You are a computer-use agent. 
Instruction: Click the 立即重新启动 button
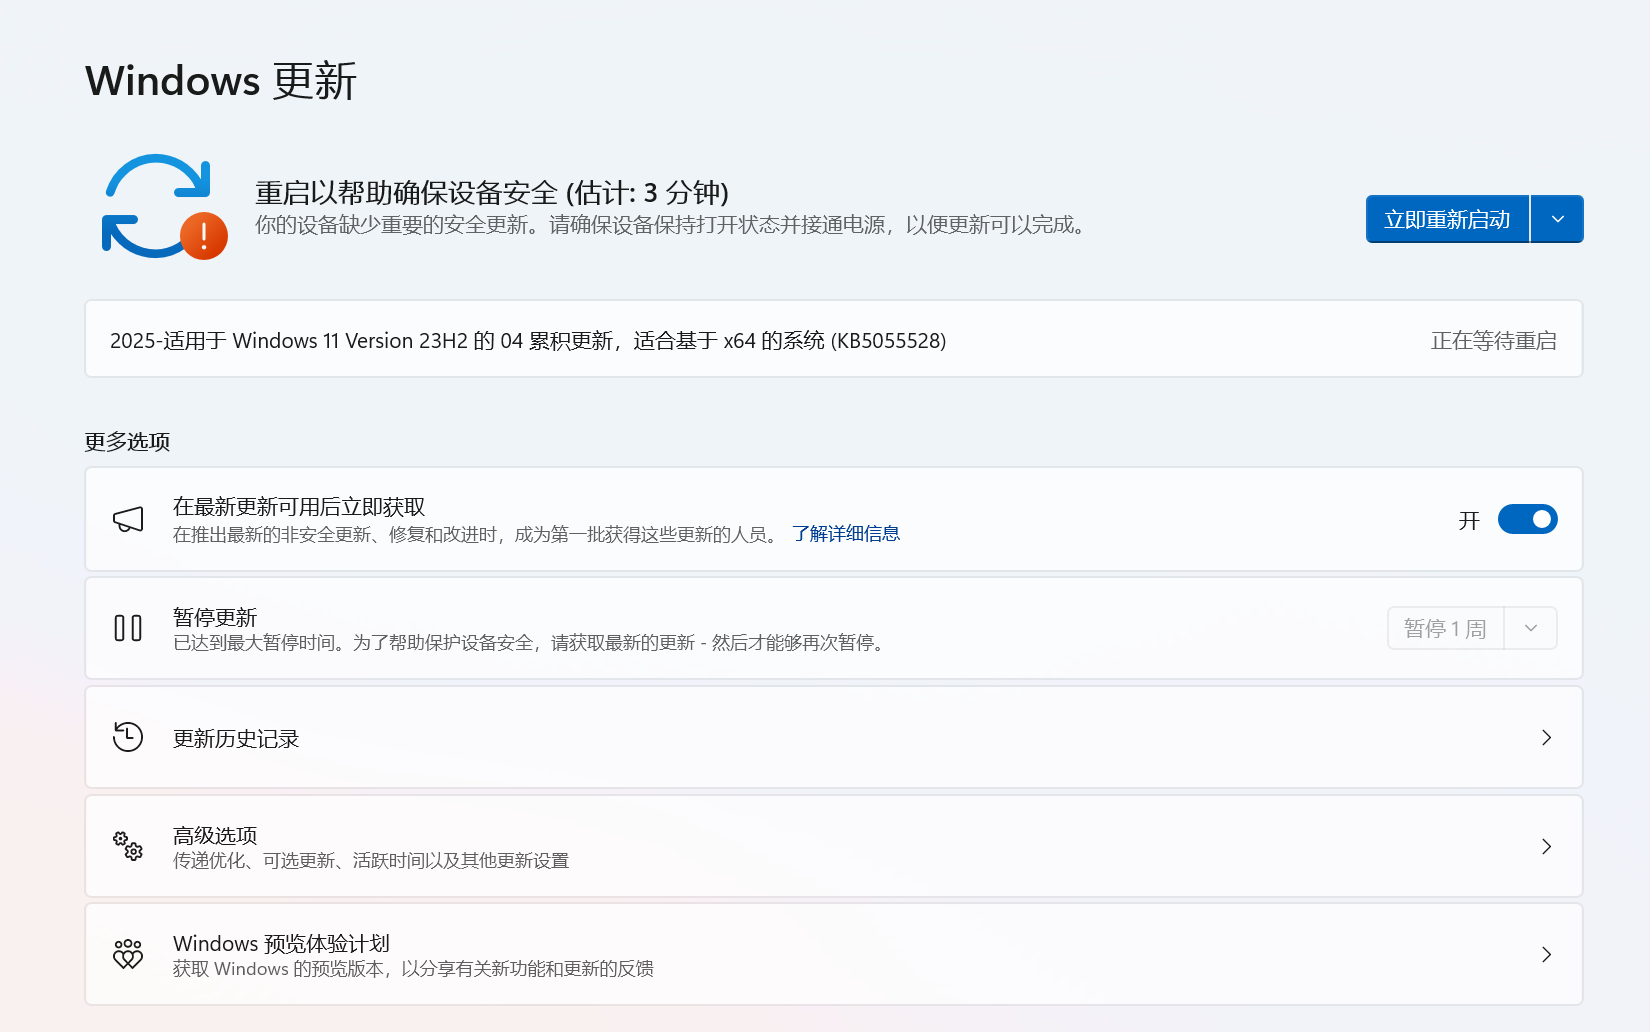tap(1447, 219)
